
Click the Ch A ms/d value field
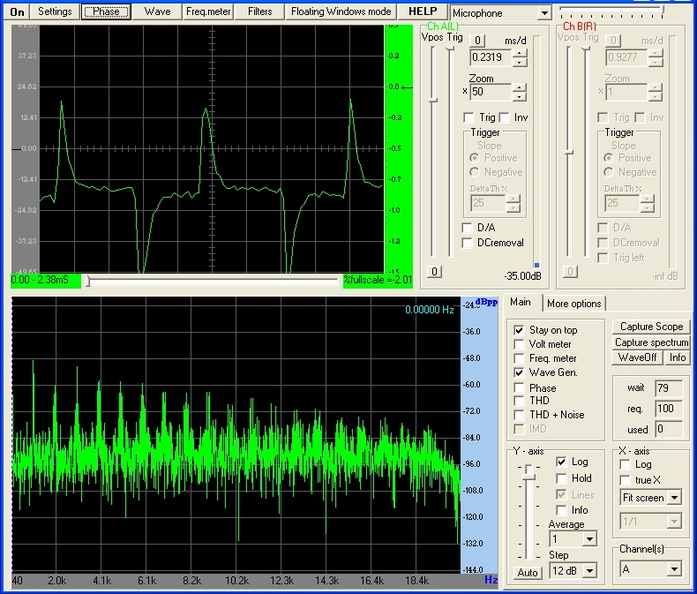click(x=491, y=57)
